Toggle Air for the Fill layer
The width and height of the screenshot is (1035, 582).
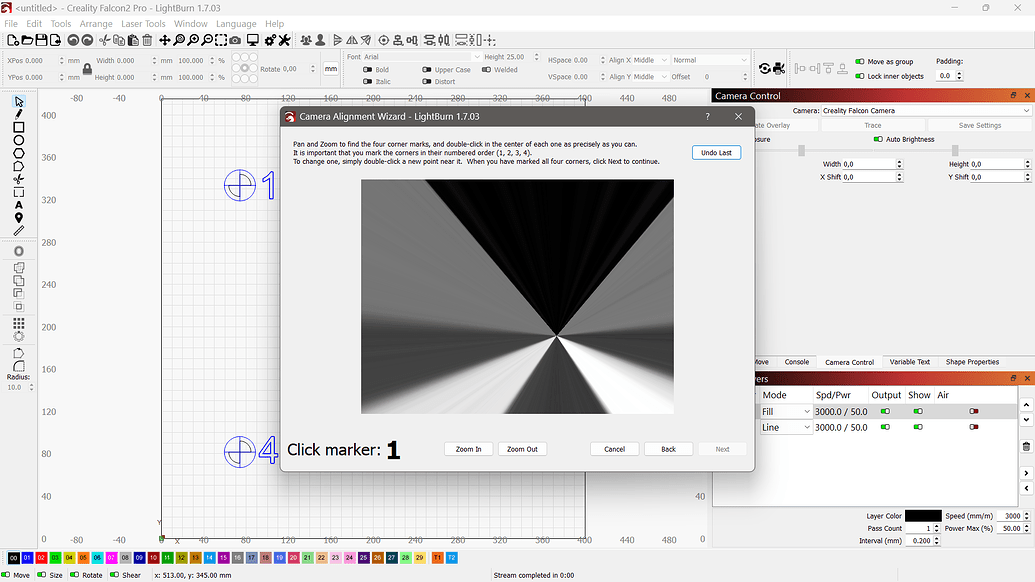(974, 411)
